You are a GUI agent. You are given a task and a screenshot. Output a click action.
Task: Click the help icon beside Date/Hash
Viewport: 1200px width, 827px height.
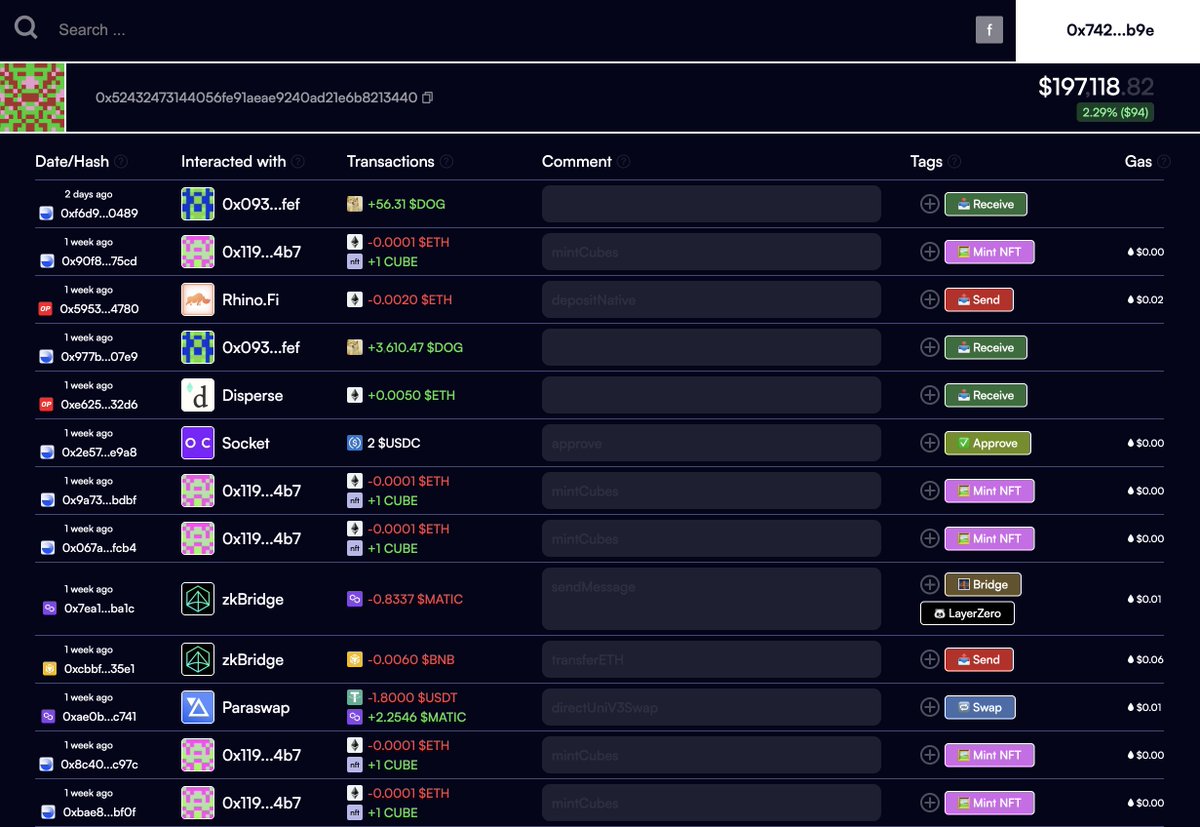tap(121, 162)
